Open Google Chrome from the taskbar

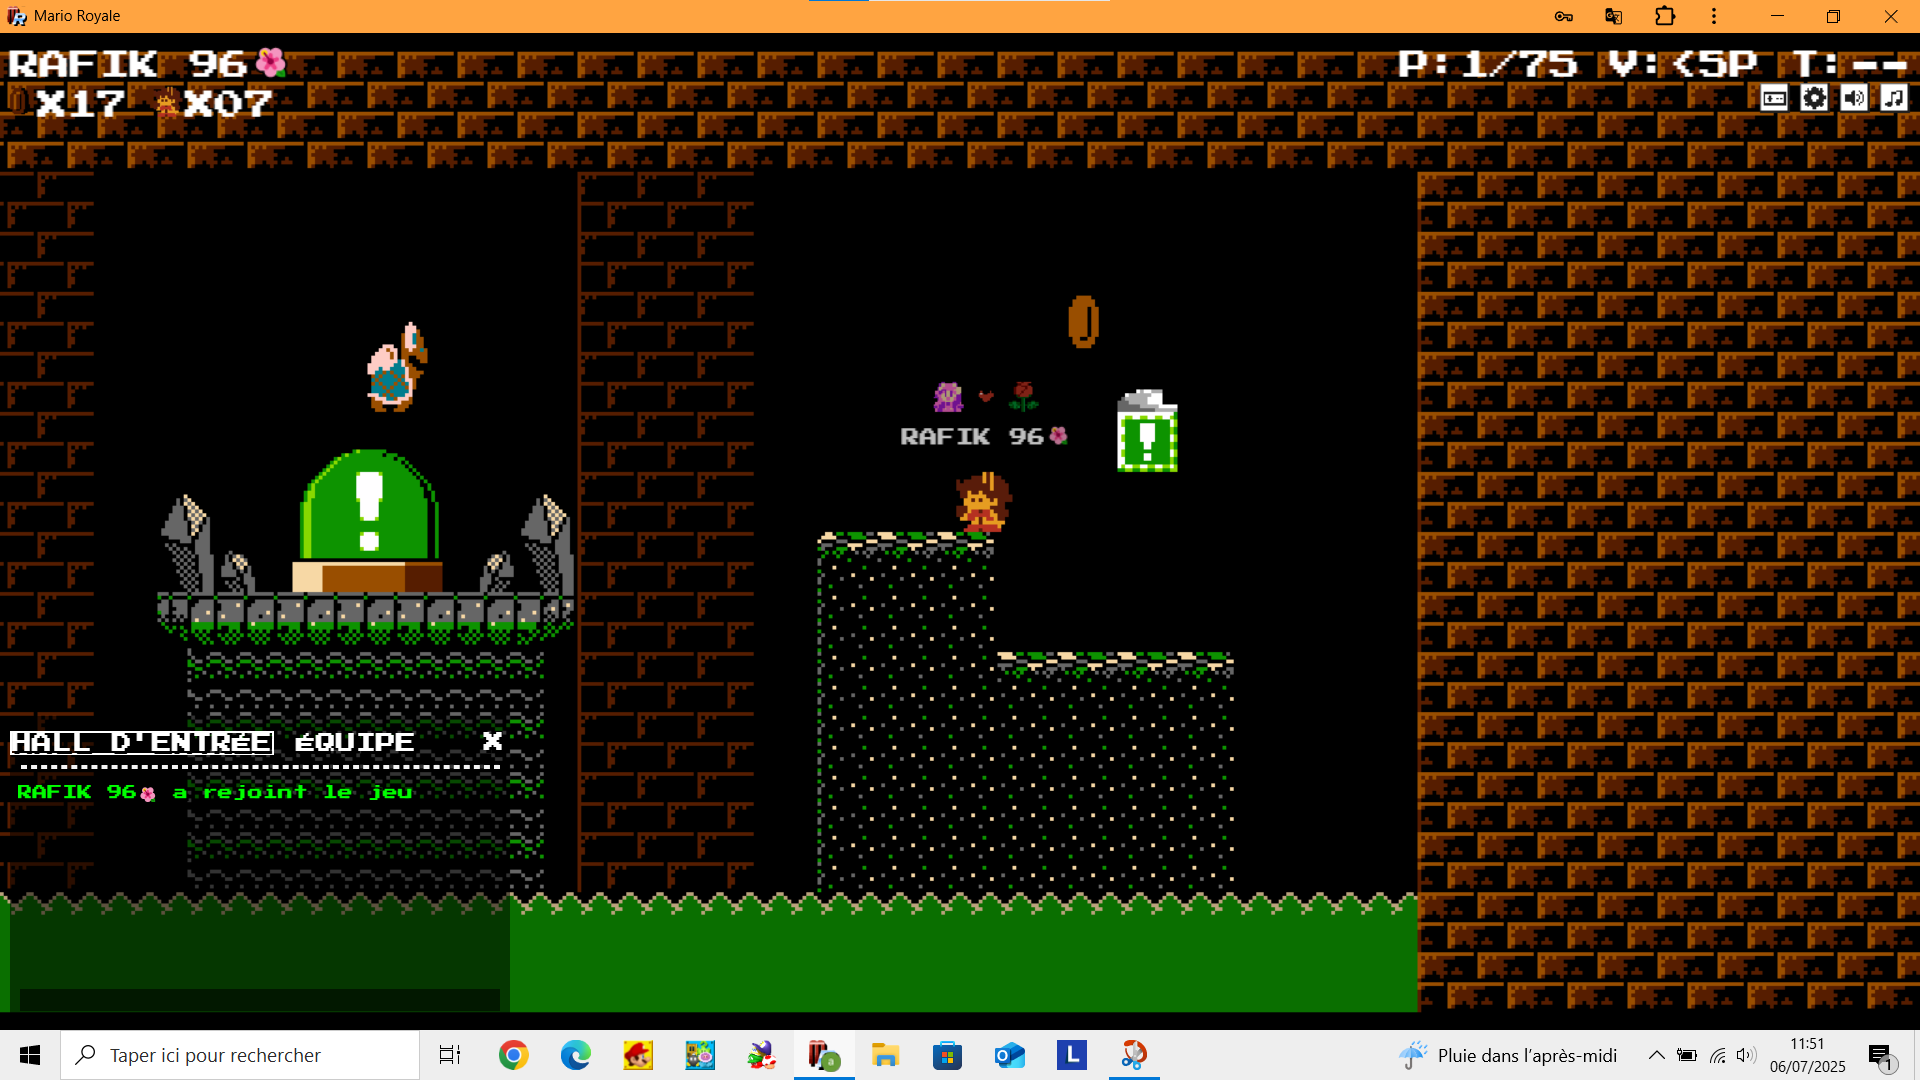tap(513, 1055)
